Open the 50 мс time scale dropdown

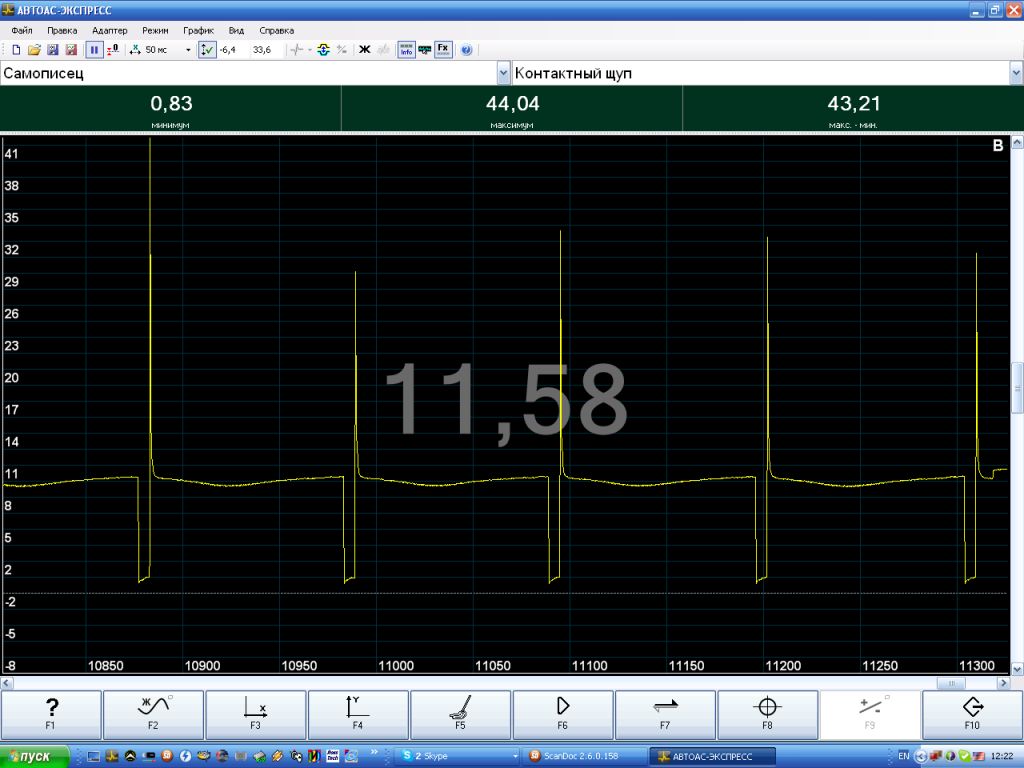click(188, 50)
